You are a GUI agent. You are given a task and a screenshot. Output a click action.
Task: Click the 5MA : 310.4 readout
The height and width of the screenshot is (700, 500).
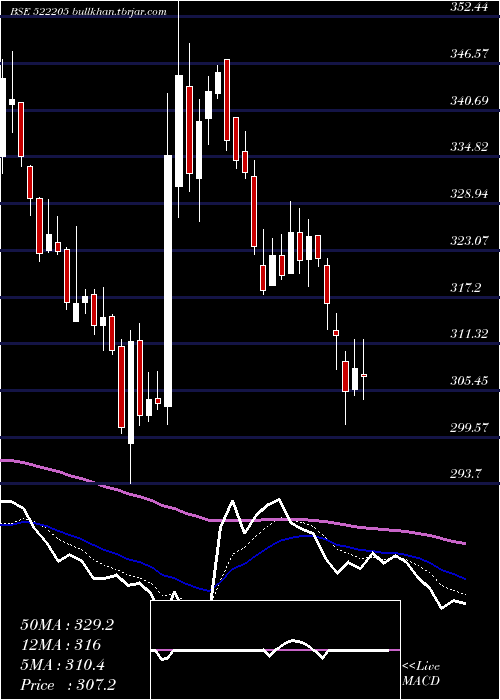[62, 665]
